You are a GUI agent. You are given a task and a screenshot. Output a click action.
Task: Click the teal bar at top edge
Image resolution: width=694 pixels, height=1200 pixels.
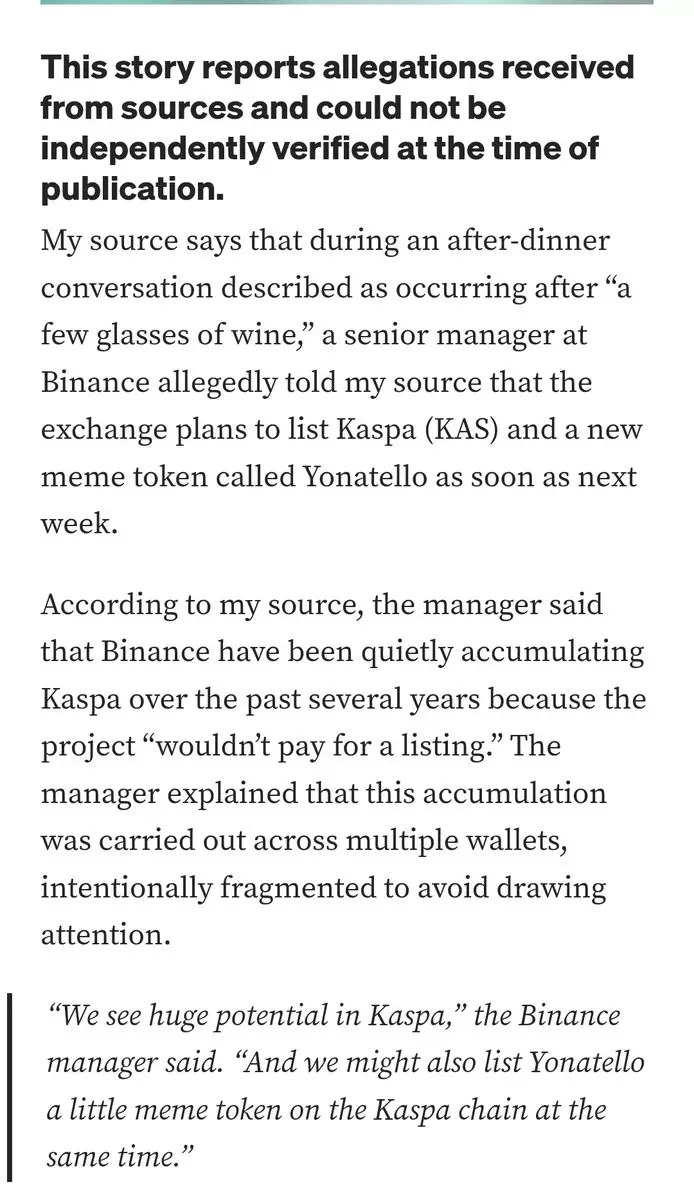click(x=347, y=3)
